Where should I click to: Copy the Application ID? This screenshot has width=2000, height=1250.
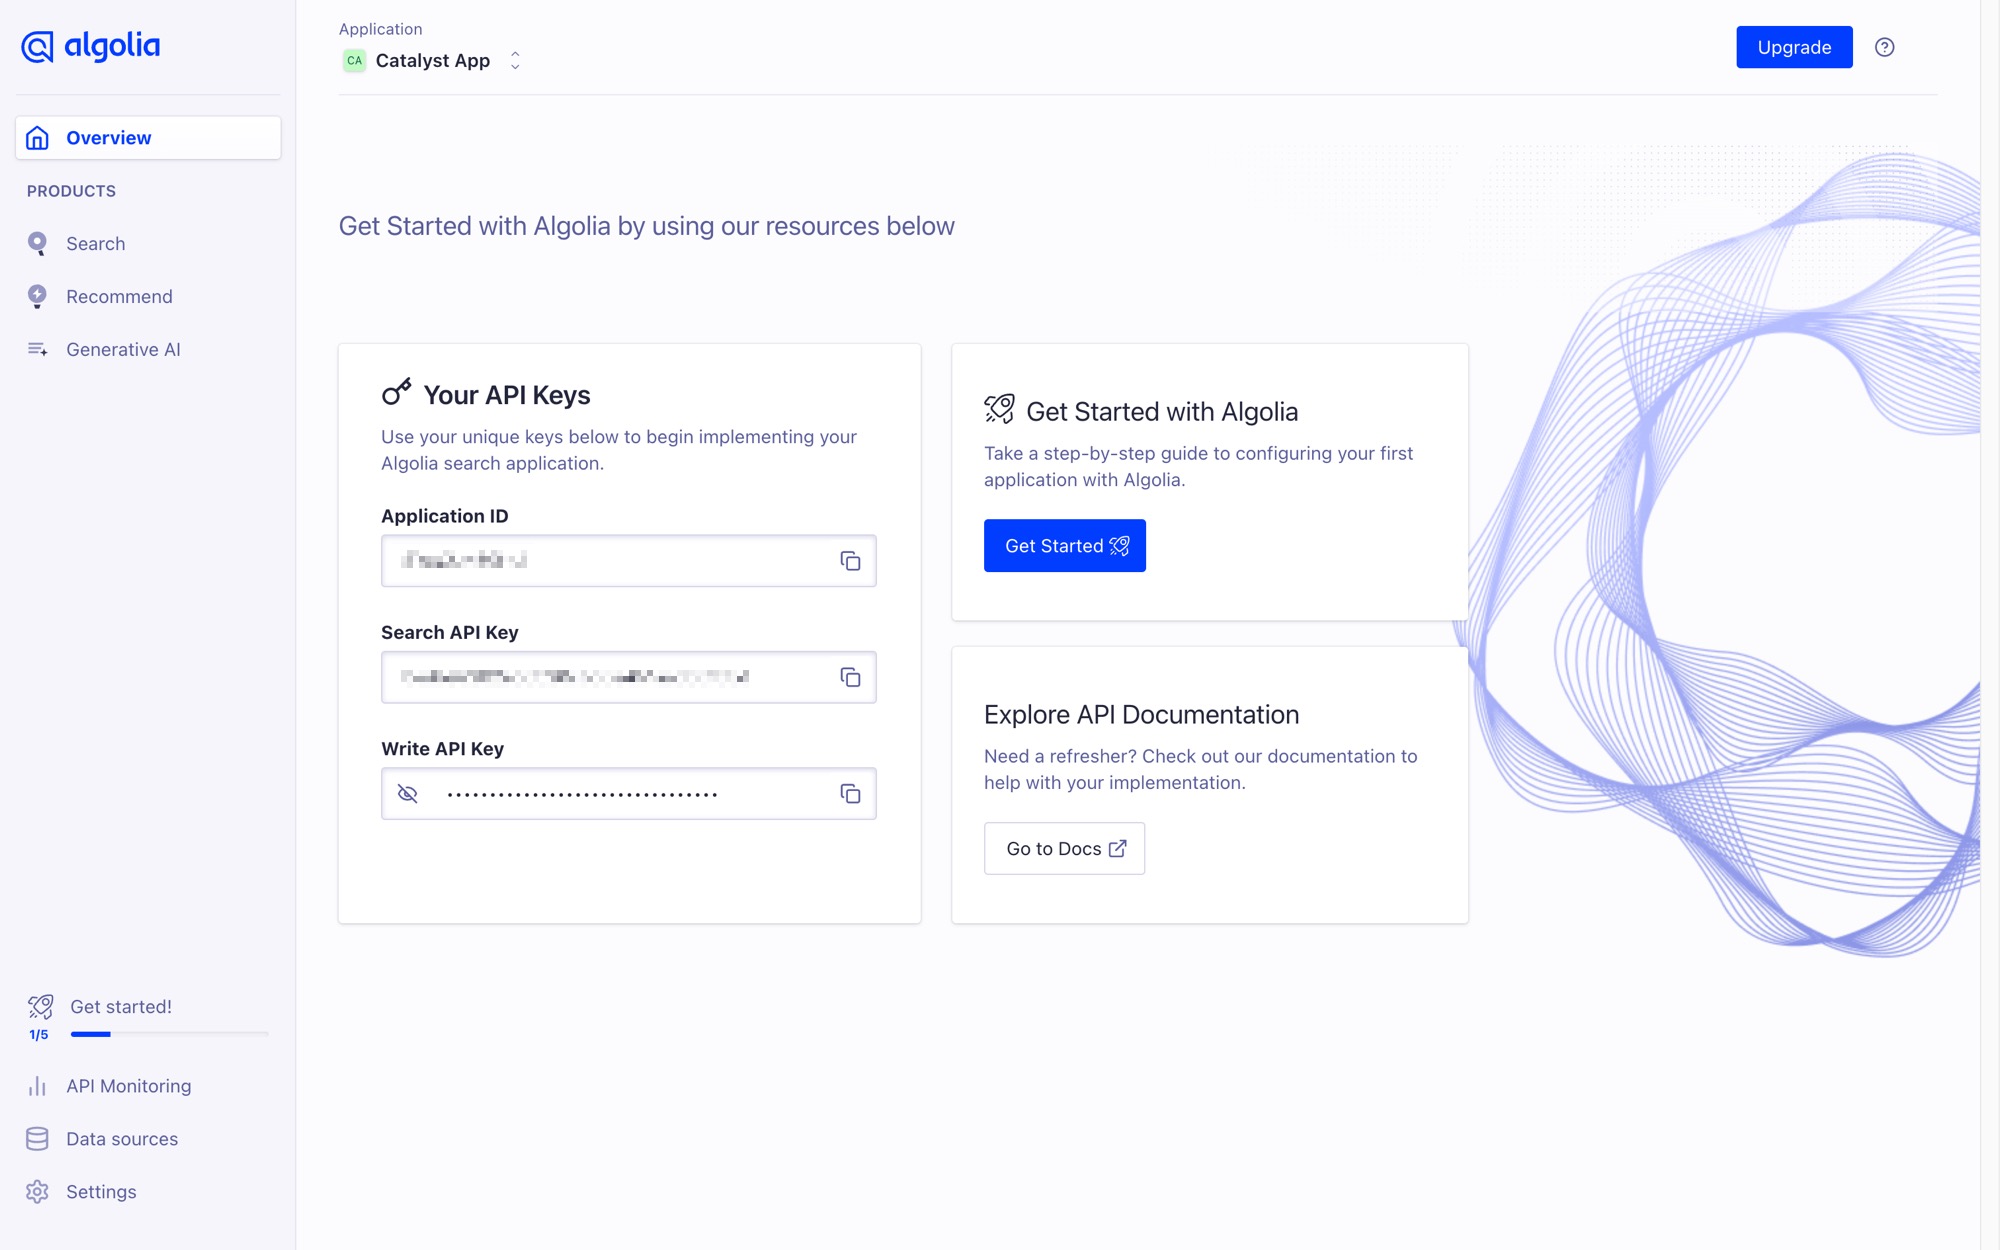[x=851, y=561]
